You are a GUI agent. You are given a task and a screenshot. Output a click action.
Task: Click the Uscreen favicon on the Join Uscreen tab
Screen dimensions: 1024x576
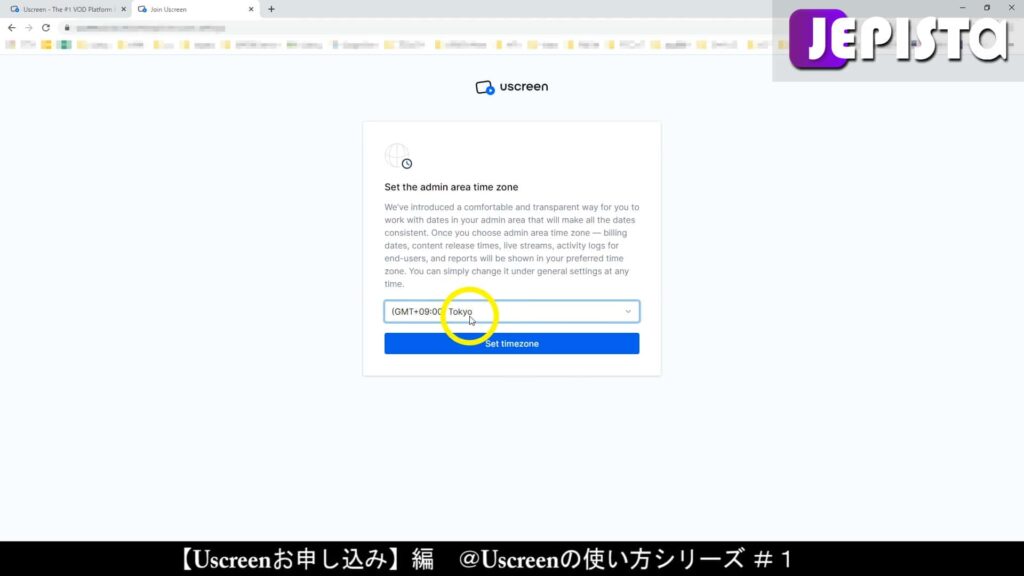pos(140,9)
